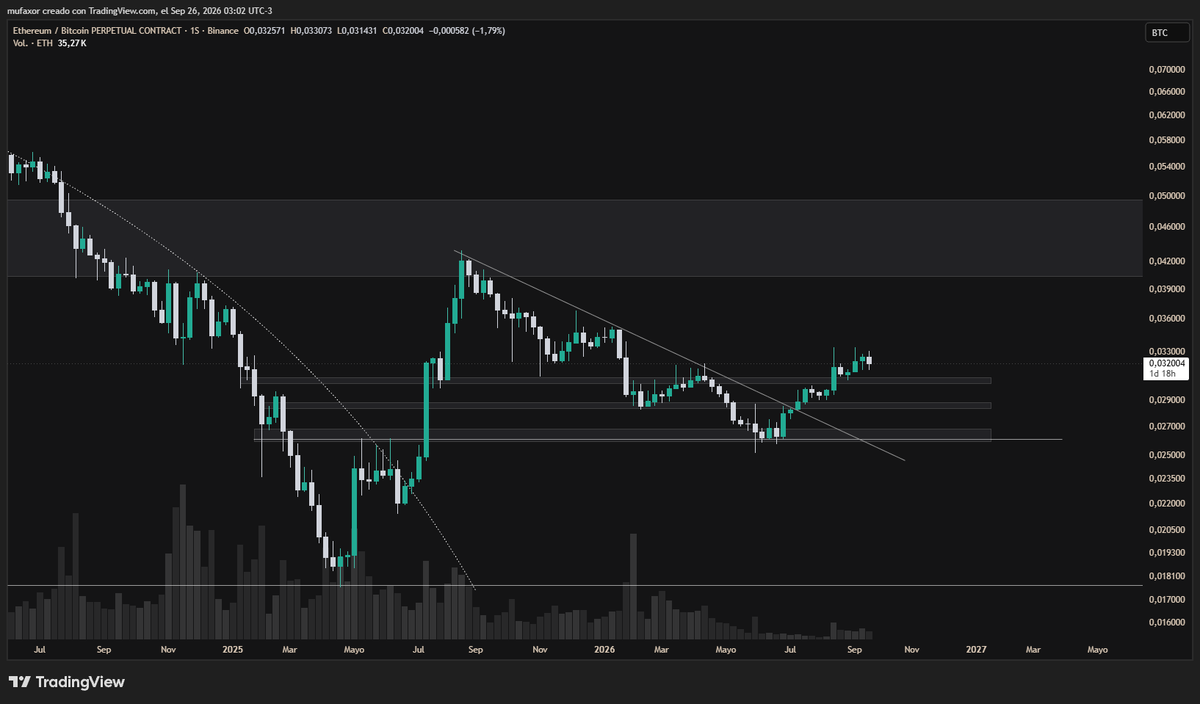The height and width of the screenshot is (704, 1200).
Task: Click price axis label 0,058000
Action: click(1165, 140)
